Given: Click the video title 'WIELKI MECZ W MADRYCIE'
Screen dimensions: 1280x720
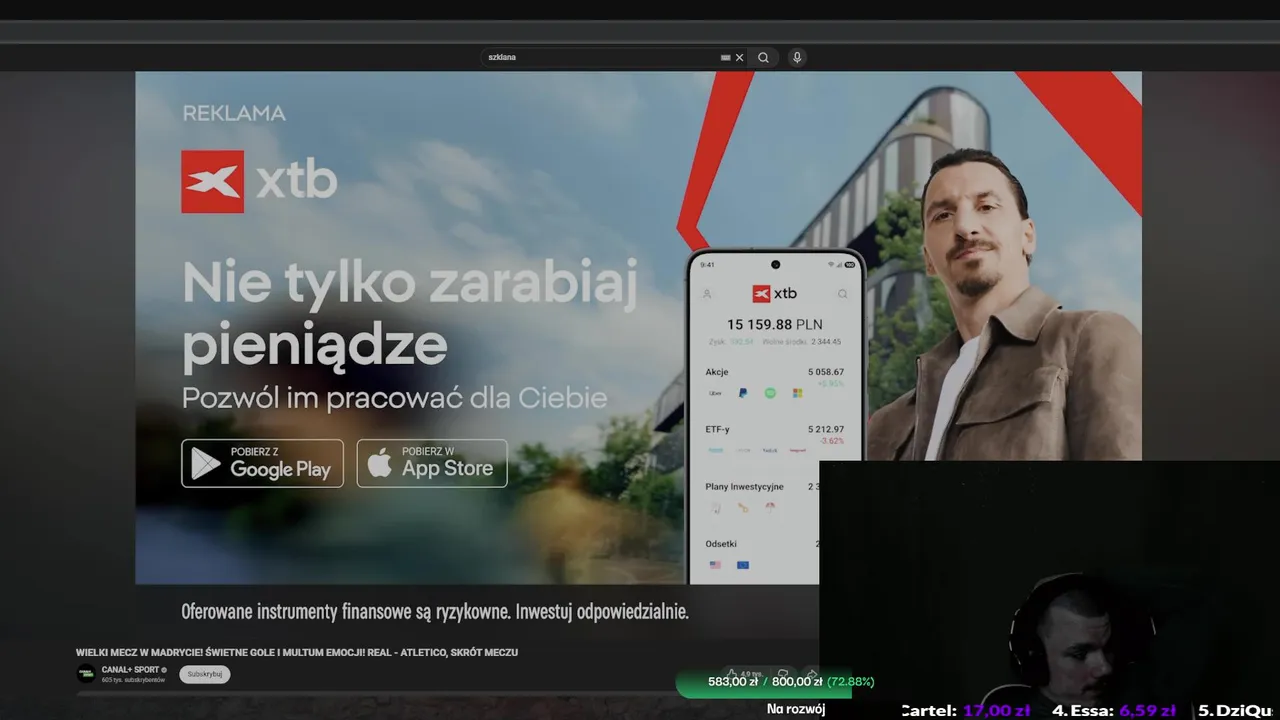Looking at the screenshot, I should 297,652.
